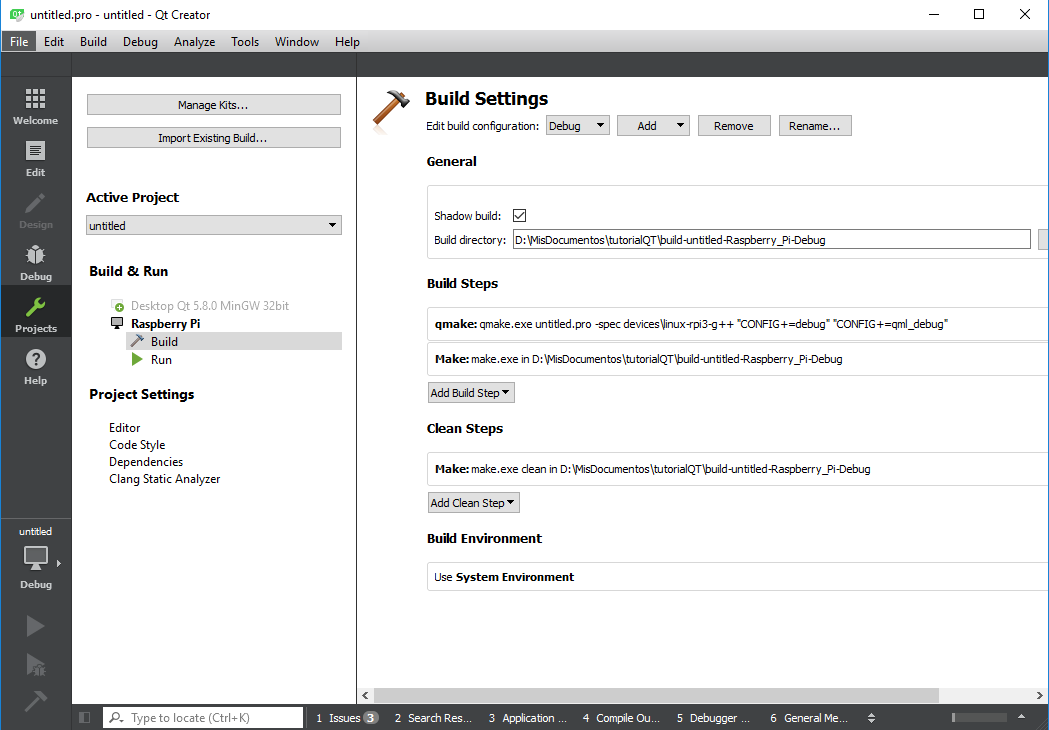Click the Build directory input field
1049x730 pixels.
click(771, 240)
